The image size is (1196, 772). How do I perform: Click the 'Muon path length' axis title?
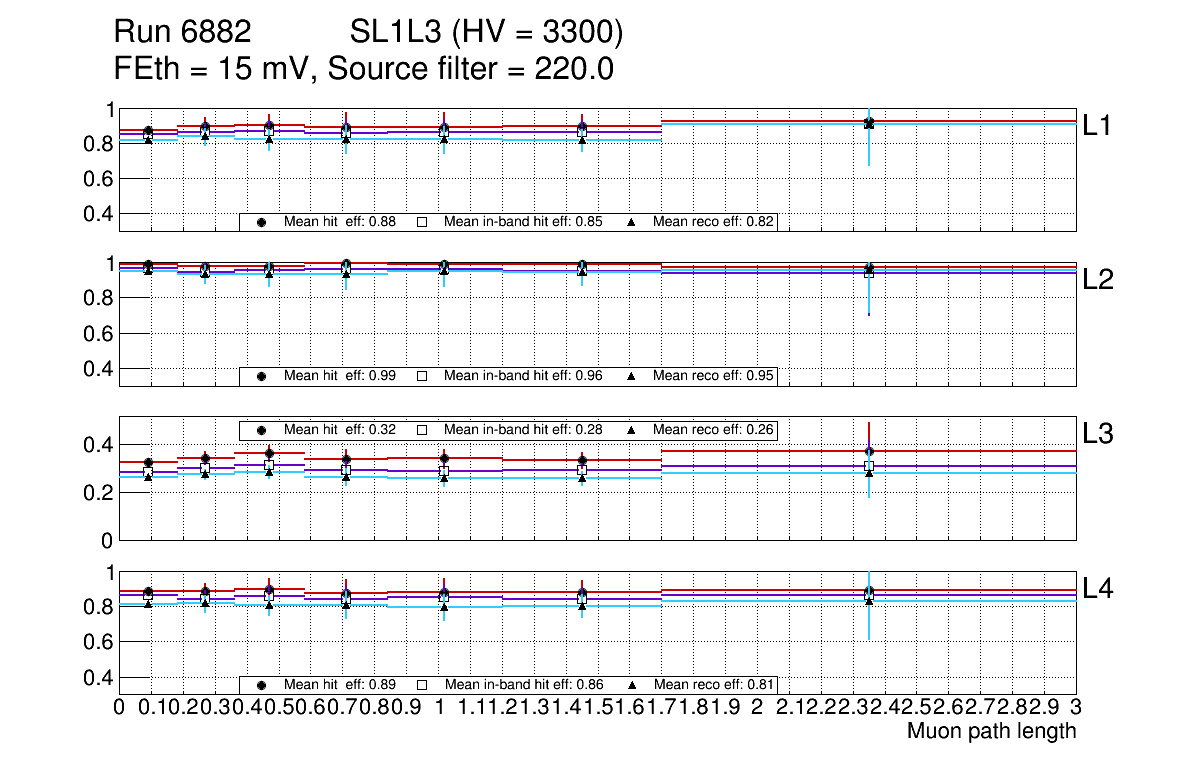(x=991, y=731)
